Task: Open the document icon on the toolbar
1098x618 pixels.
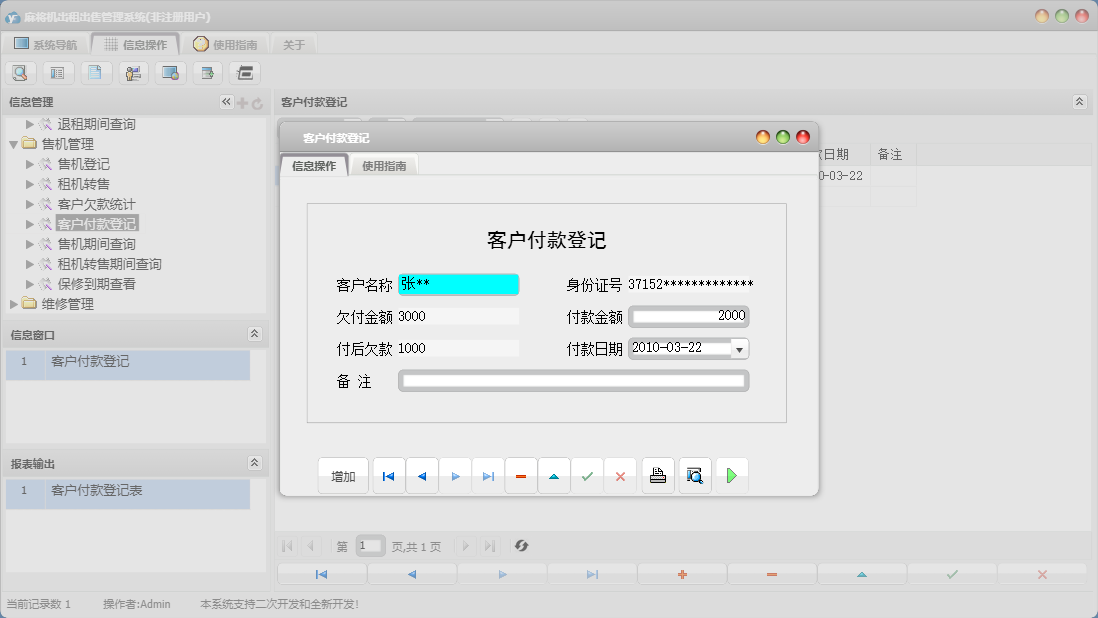Action: [x=96, y=72]
